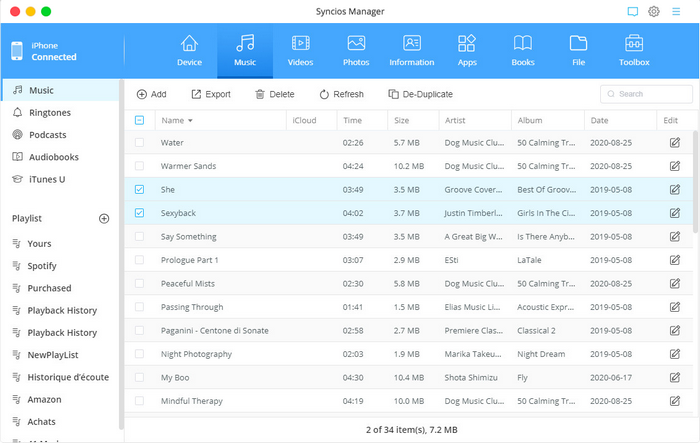Edit info for the Water track
The image size is (700, 443).
pyautogui.click(x=675, y=142)
